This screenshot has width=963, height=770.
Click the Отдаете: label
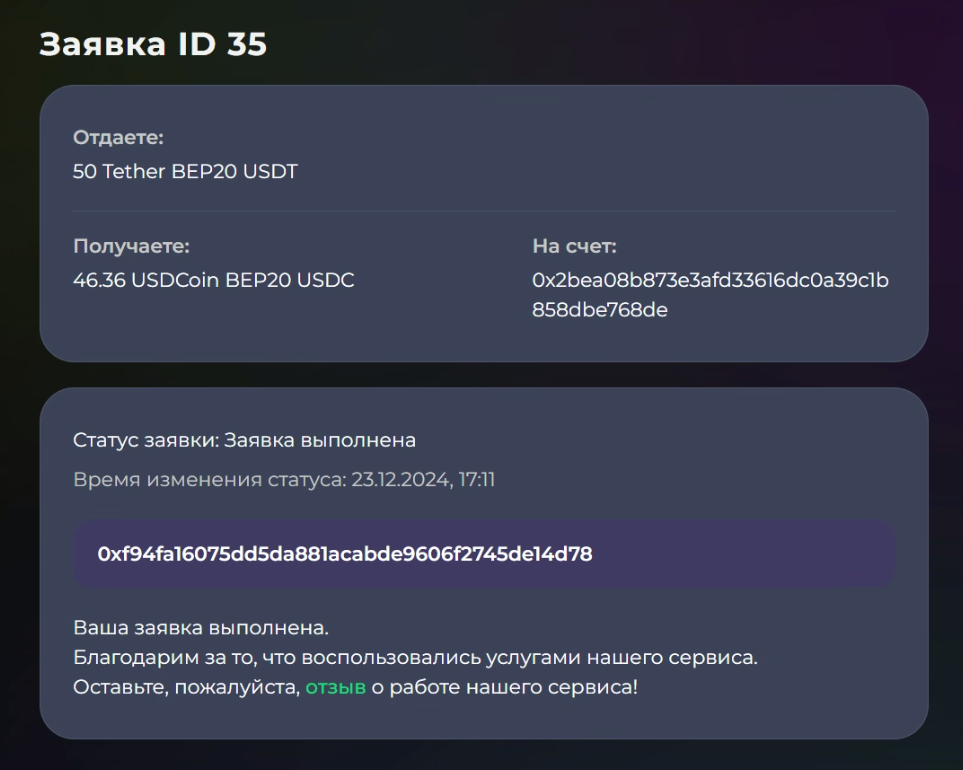tap(118, 137)
